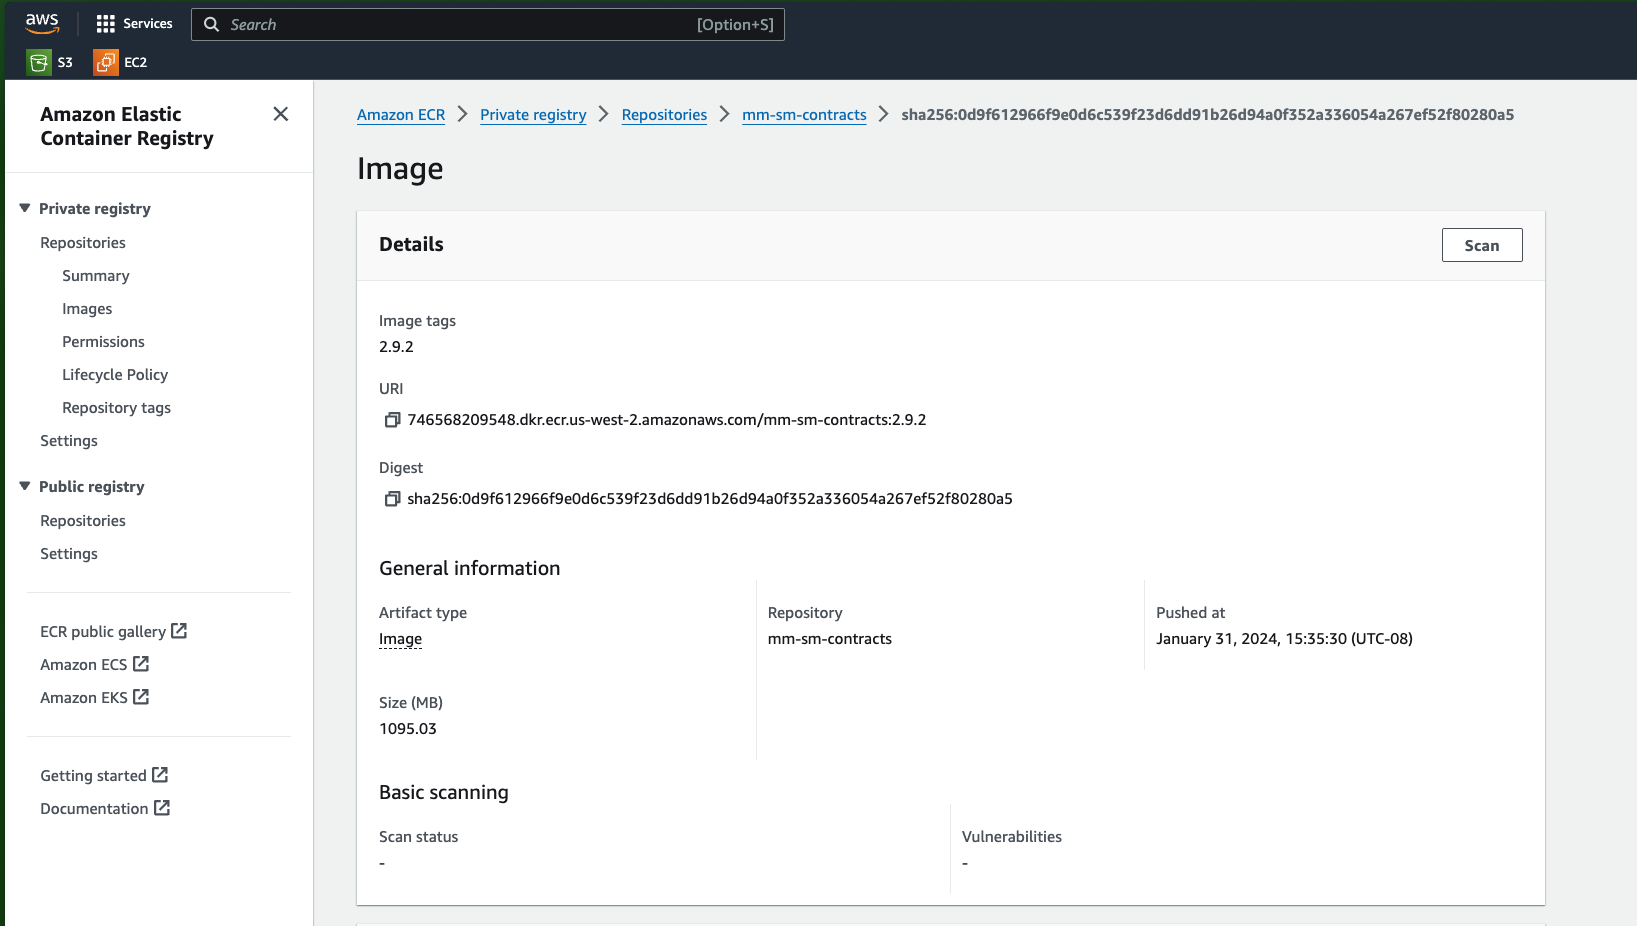Open Repository tags in the sidebar
Screen dimensions: 1637x926
point(116,408)
